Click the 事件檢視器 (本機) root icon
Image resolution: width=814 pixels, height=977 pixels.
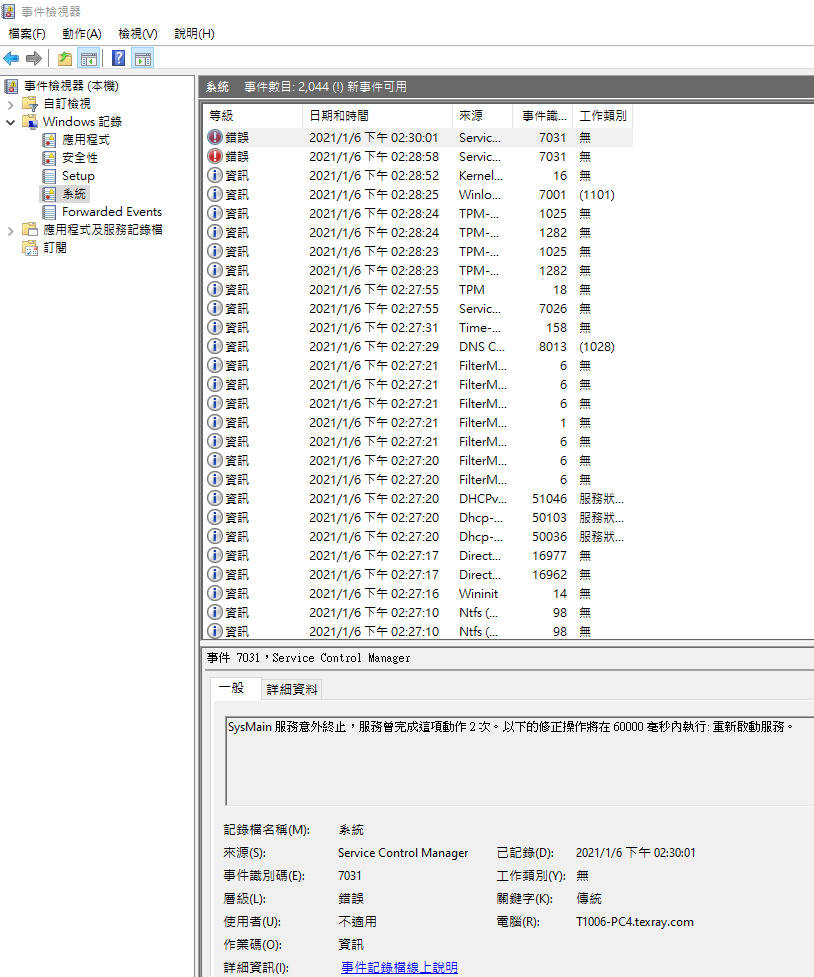11,86
